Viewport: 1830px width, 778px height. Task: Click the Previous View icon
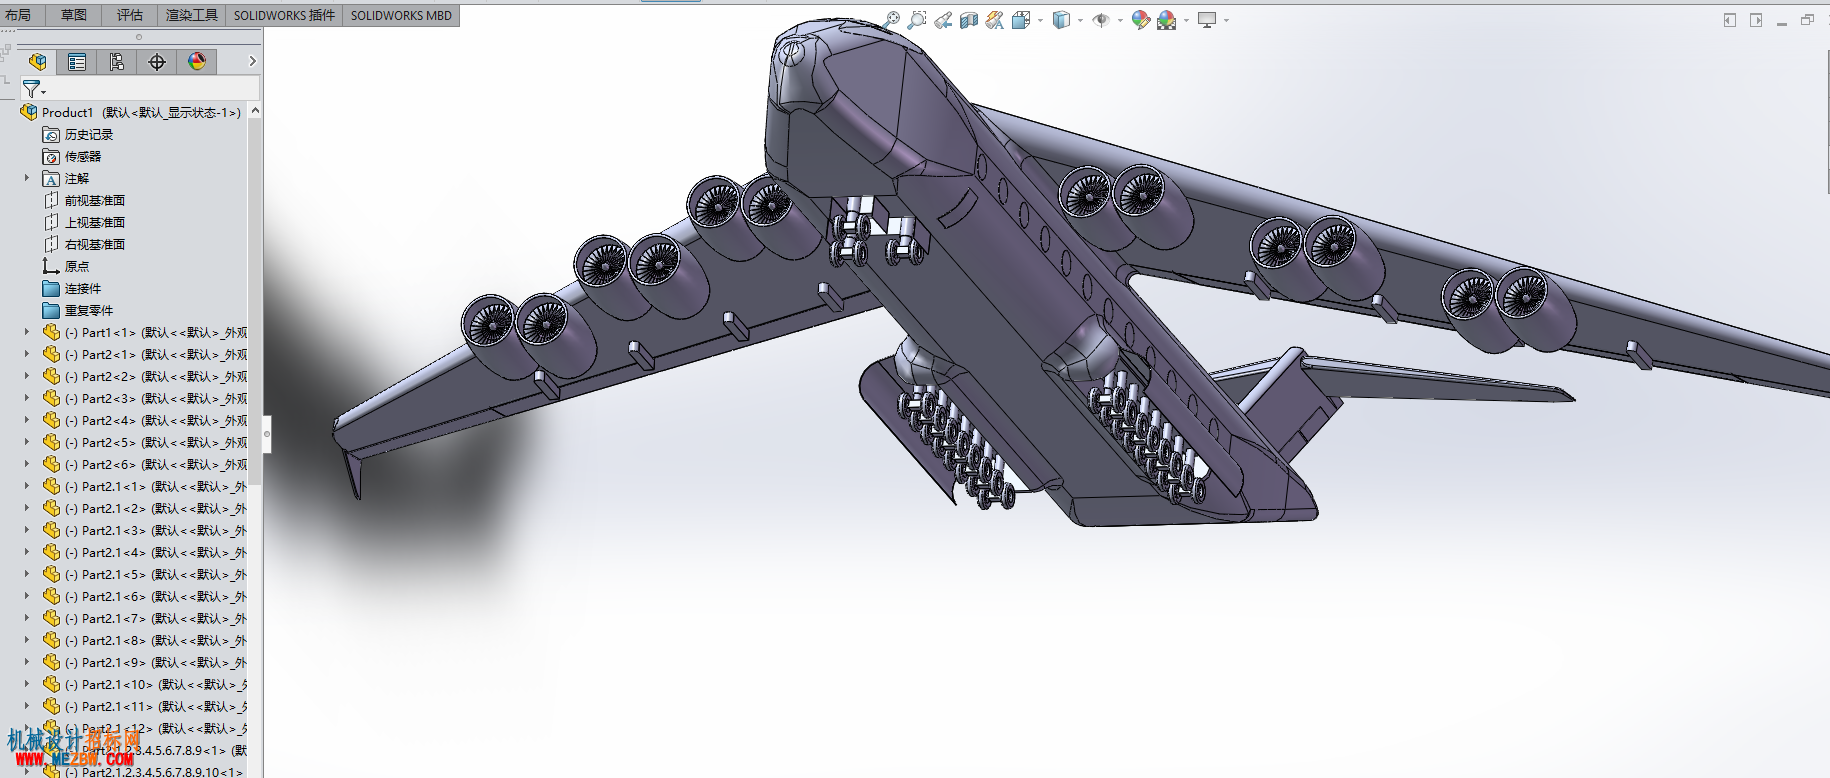[943, 20]
